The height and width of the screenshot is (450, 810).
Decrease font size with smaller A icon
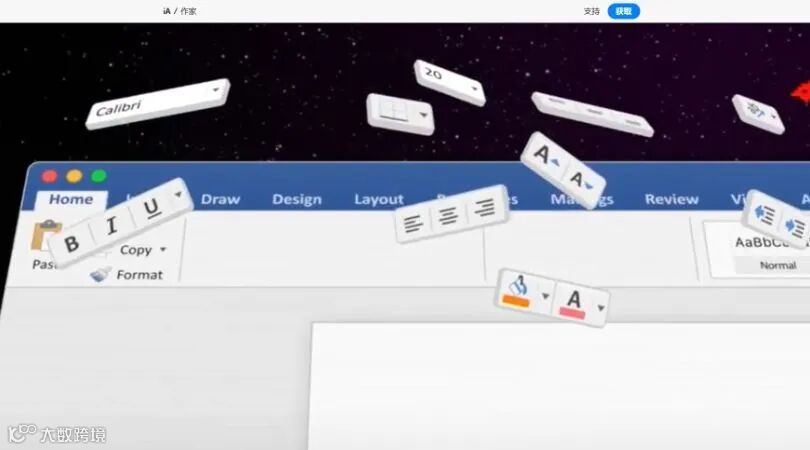pos(580,180)
